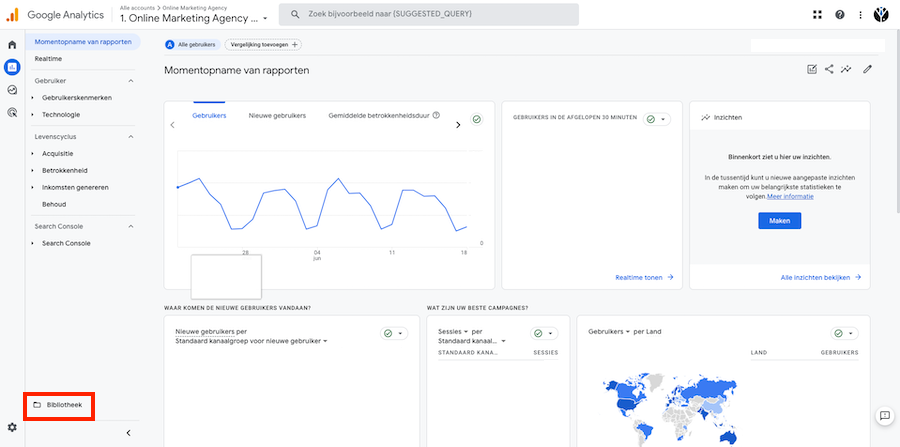Screen dimensions: 900x447
Task: Select the Reports icon in left rail
Action: (x=12, y=67)
